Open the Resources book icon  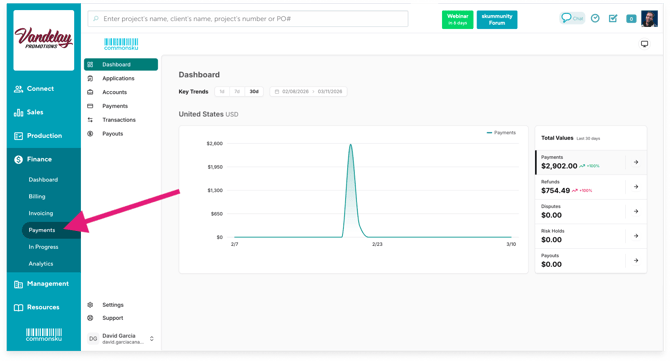[x=18, y=308]
